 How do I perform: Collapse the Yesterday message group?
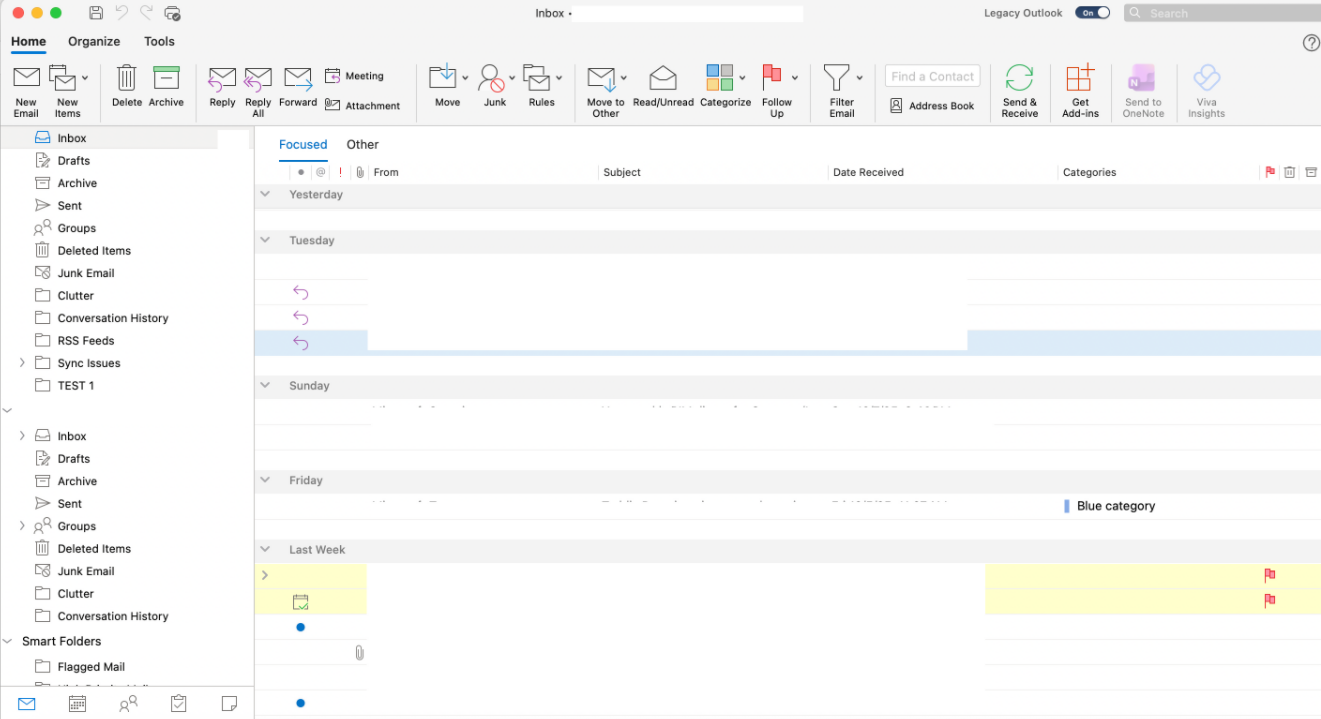[265, 194]
